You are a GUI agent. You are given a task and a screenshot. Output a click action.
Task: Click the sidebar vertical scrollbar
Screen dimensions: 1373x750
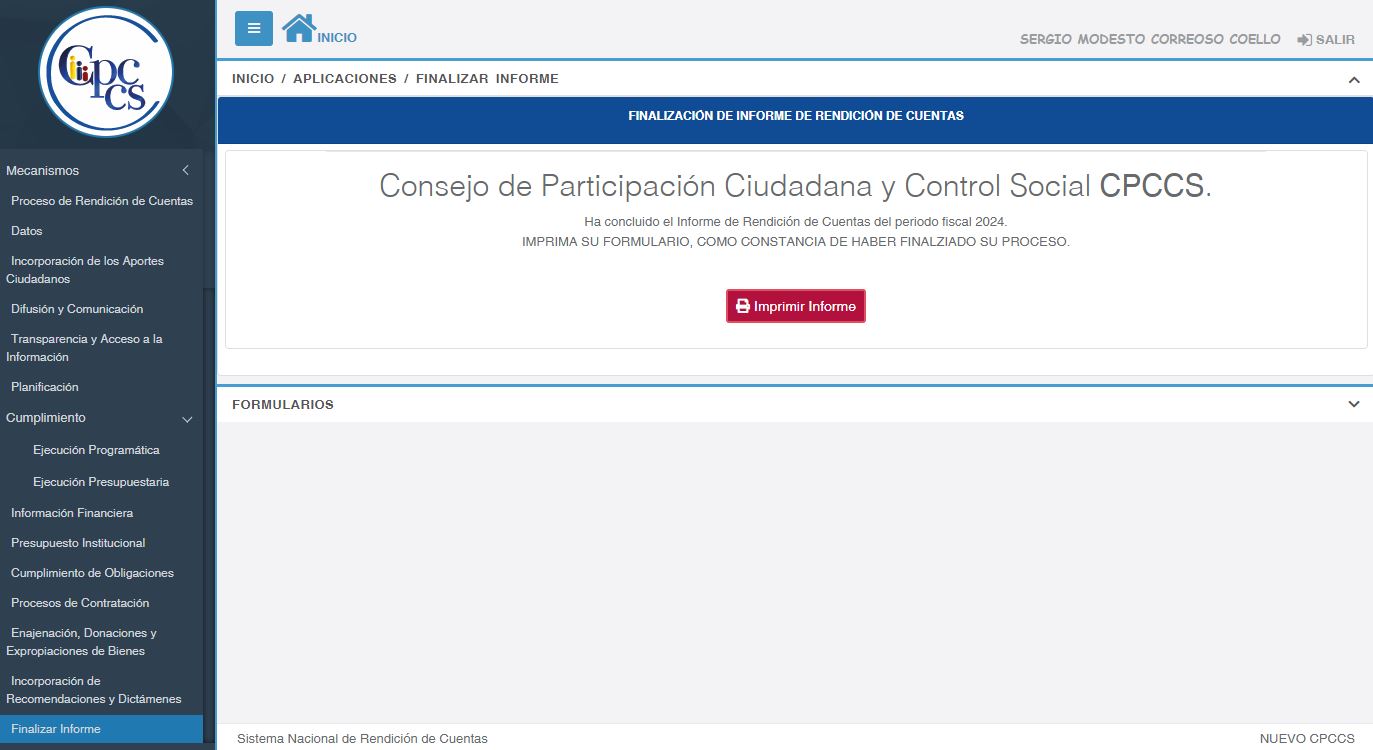click(x=208, y=500)
